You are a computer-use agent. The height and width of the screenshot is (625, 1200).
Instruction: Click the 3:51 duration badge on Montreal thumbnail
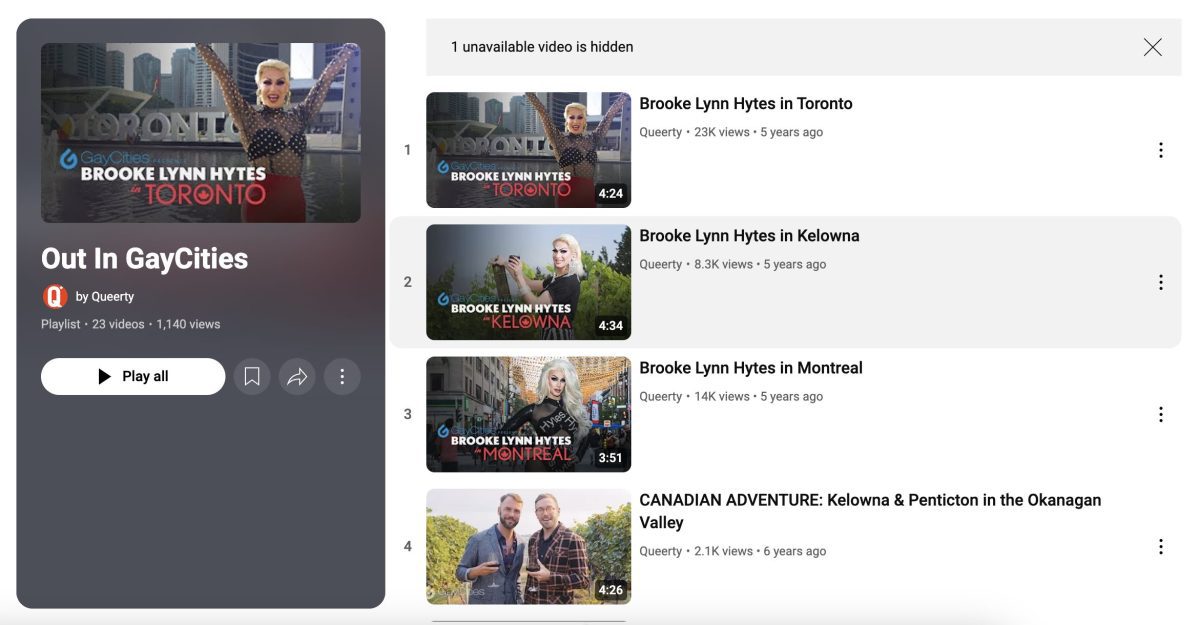(610, 458)
